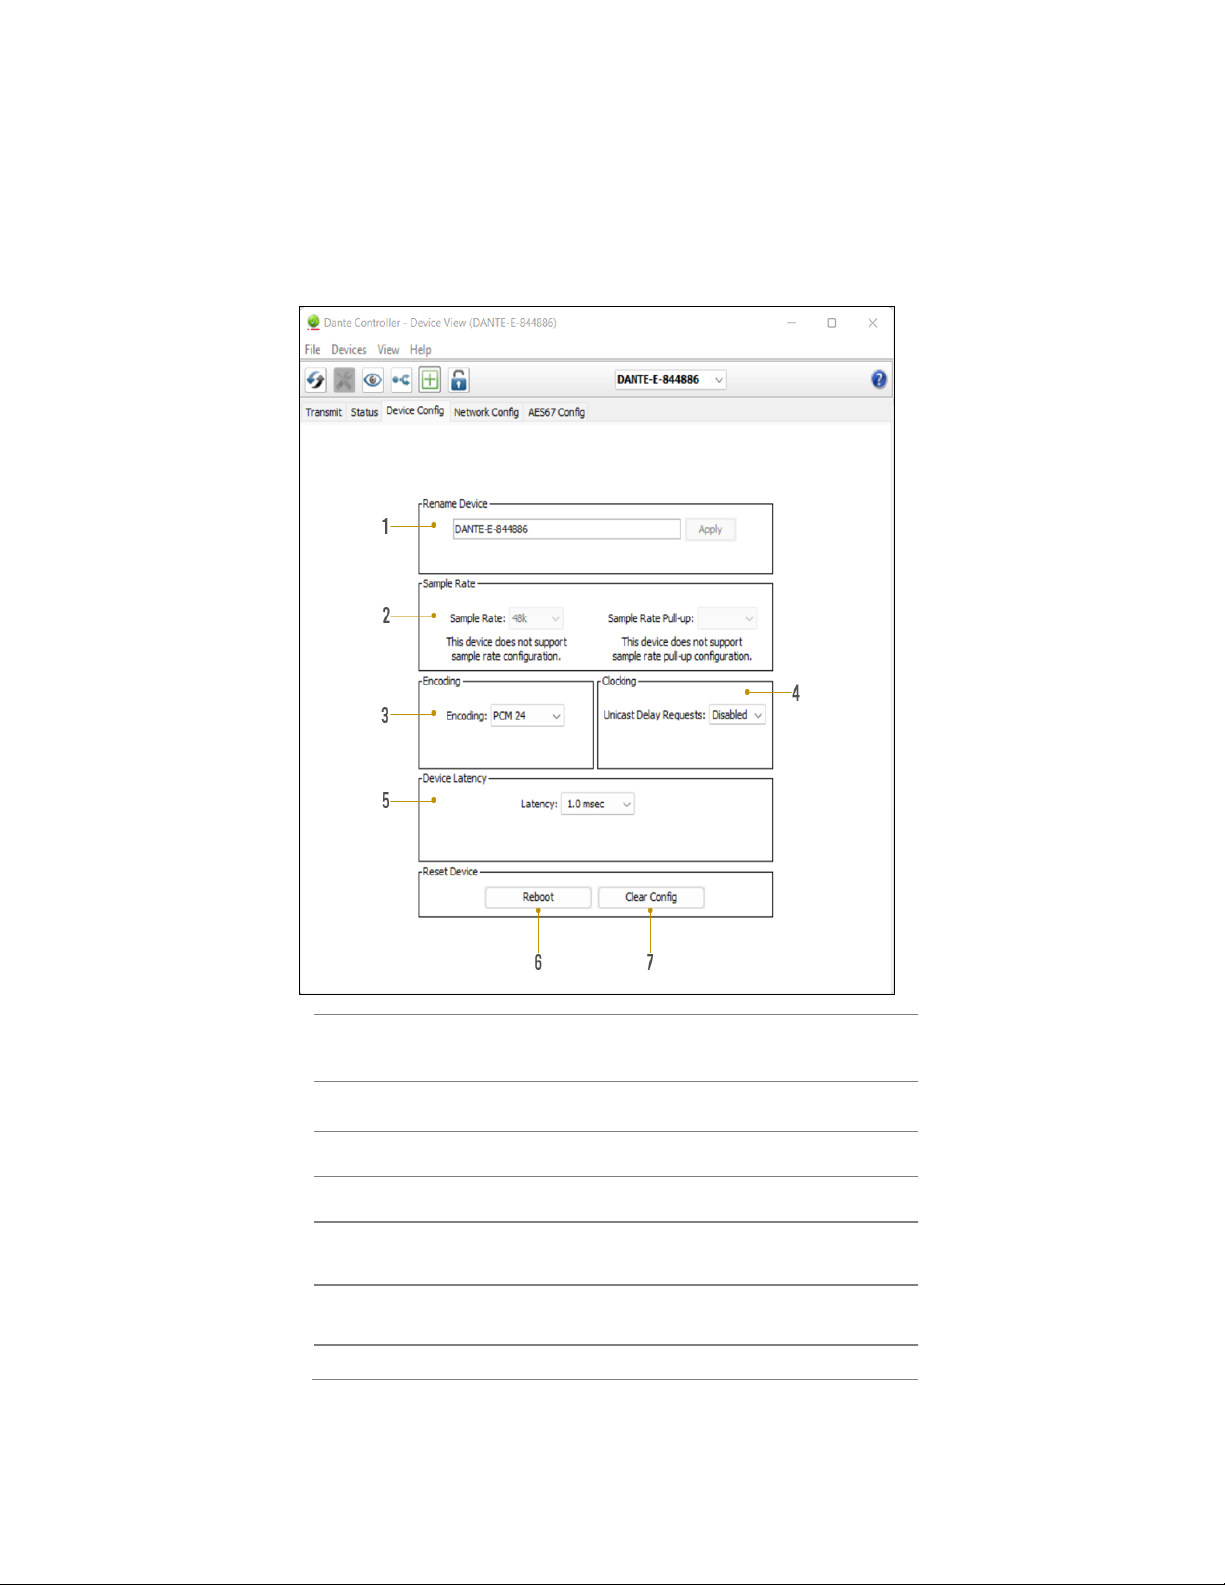Open the Help menu
The width and height of the screenshot is (1225, 1585).
[x=420, y=350]
